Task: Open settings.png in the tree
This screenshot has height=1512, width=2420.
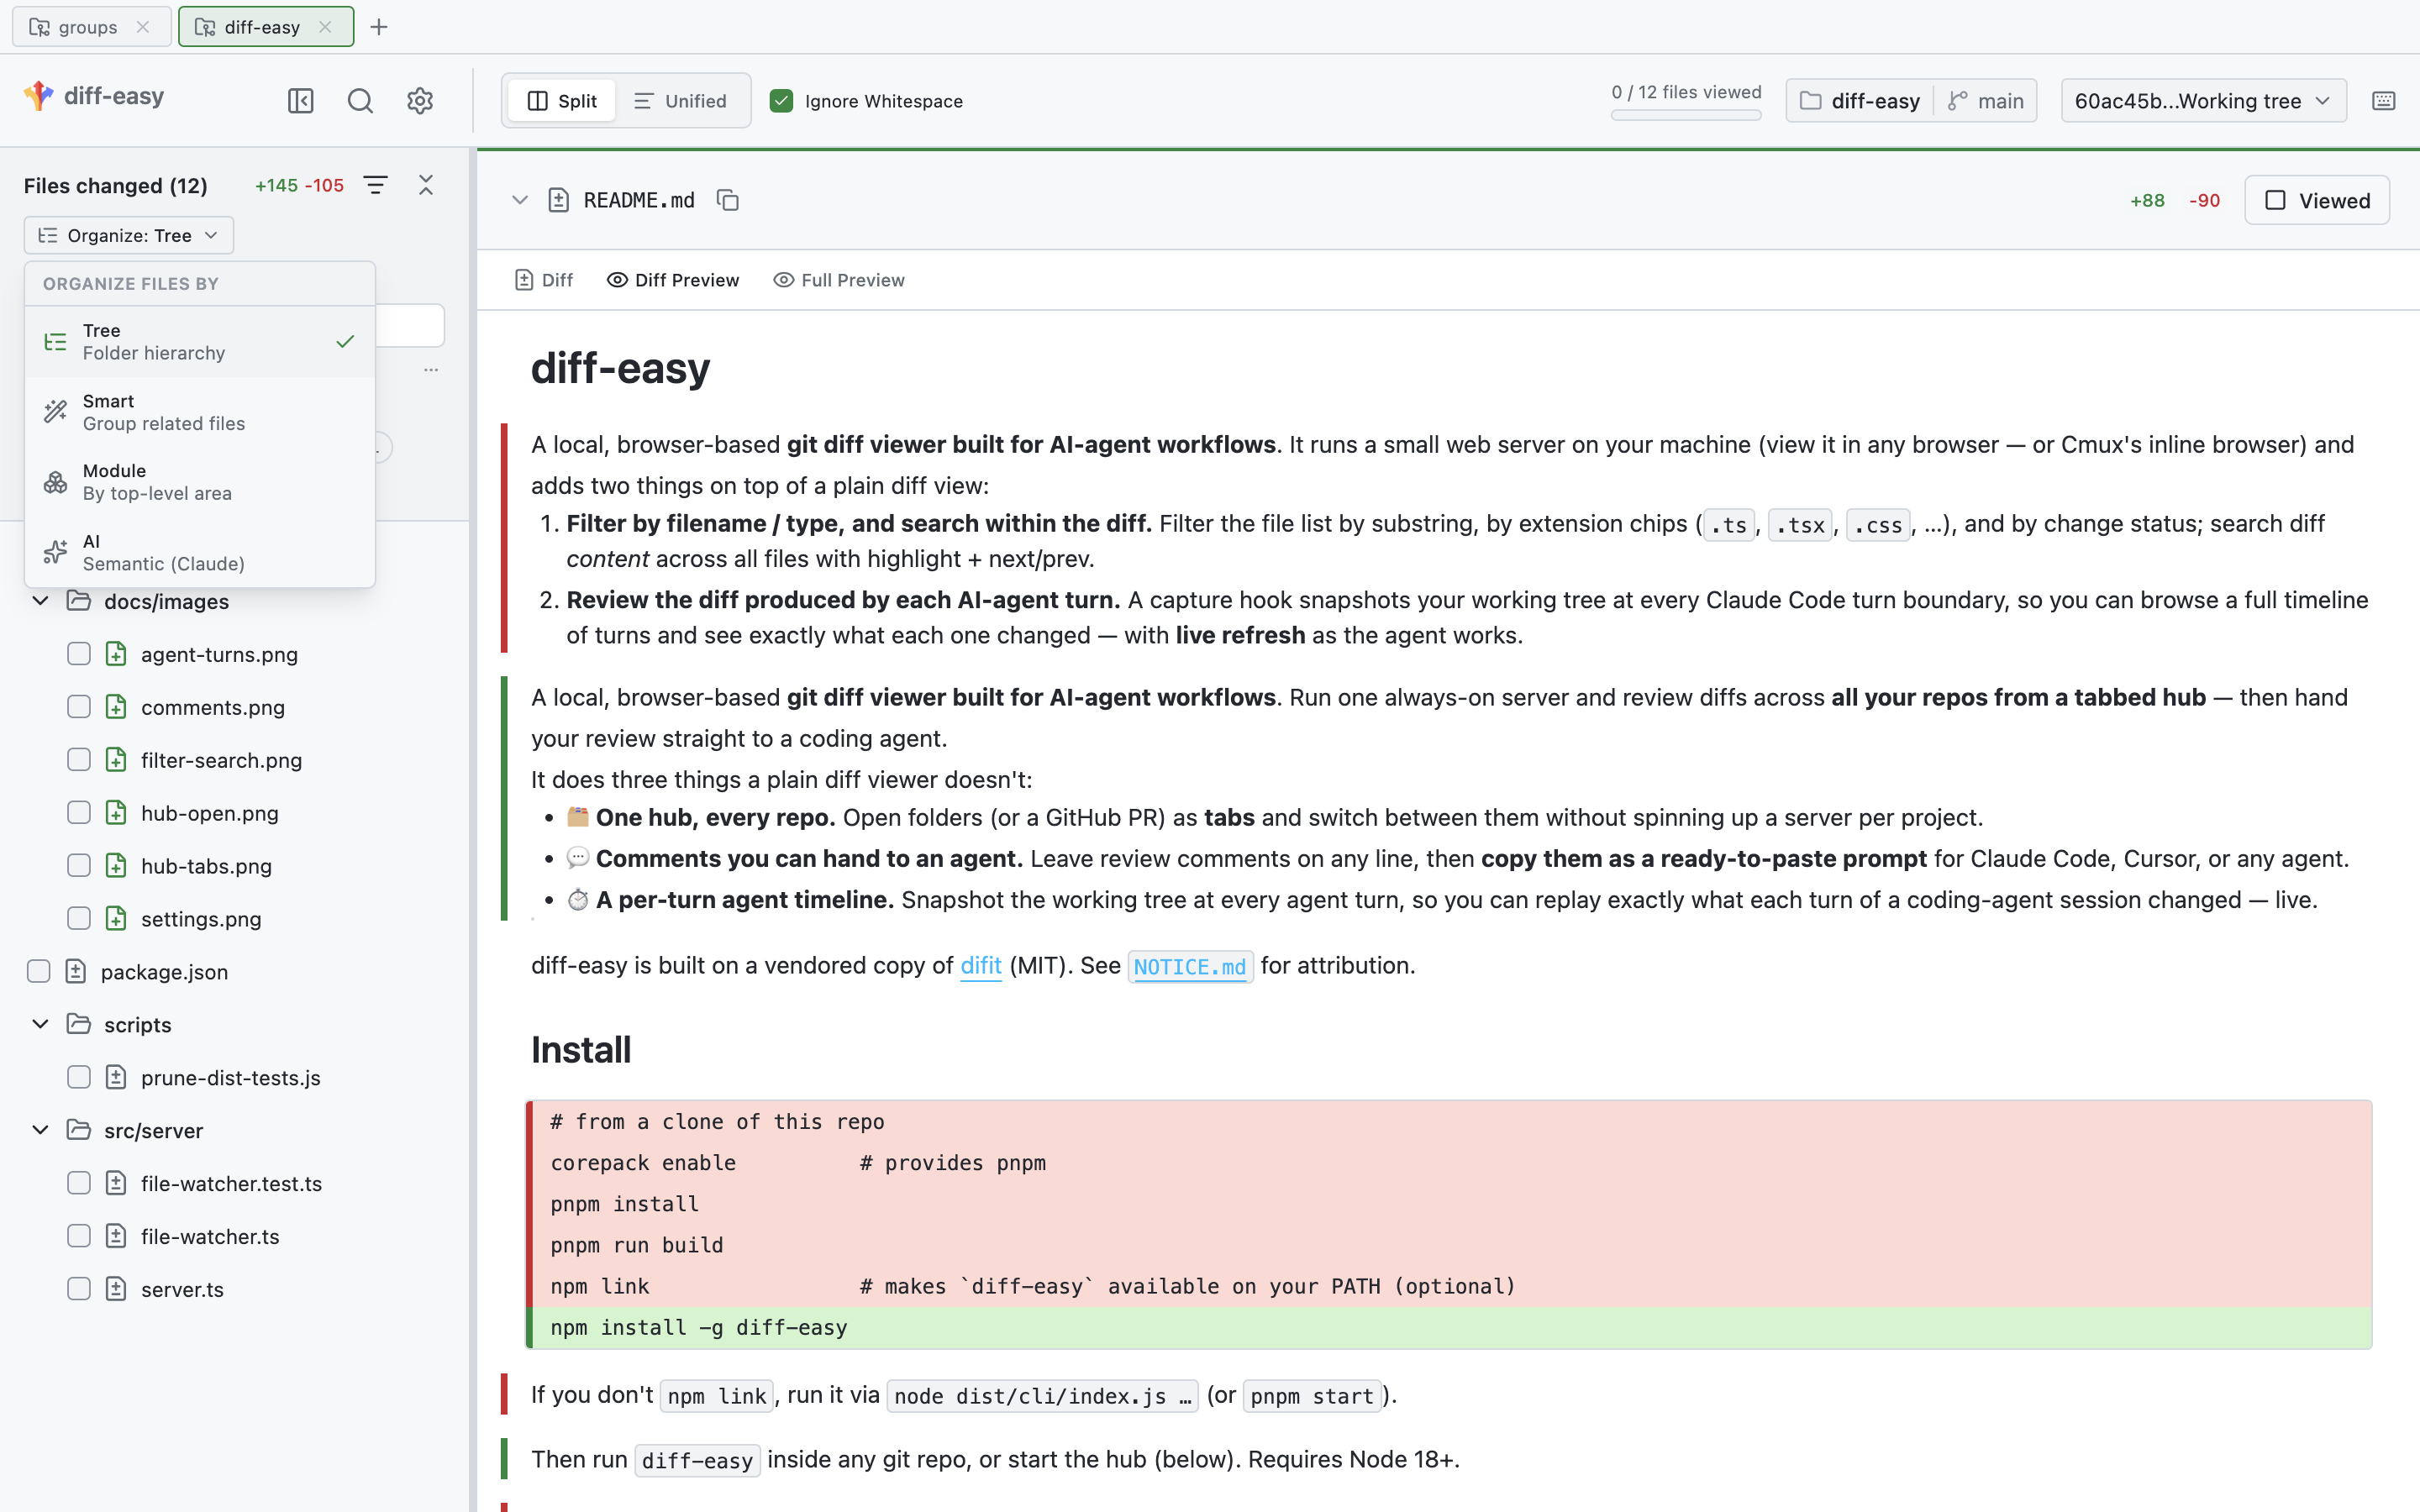Action: 201,919
